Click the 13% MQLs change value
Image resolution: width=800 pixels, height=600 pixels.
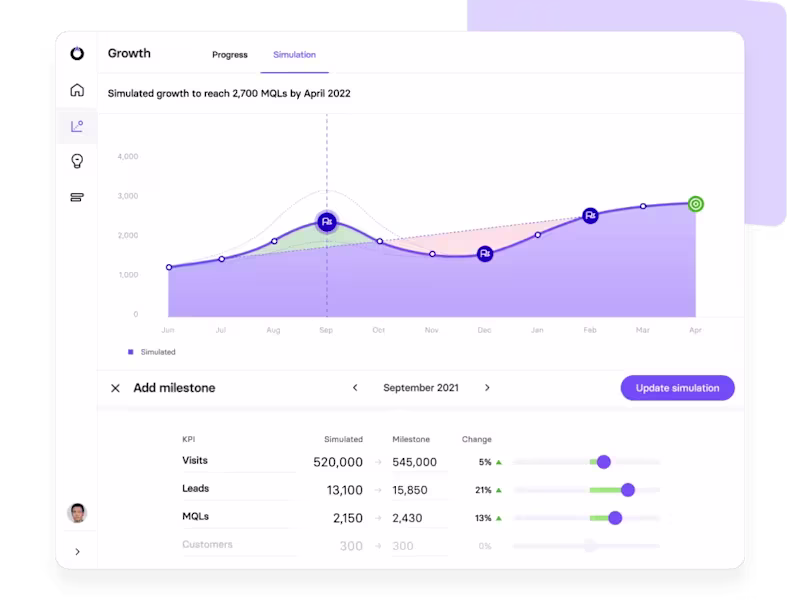[483, 518]
